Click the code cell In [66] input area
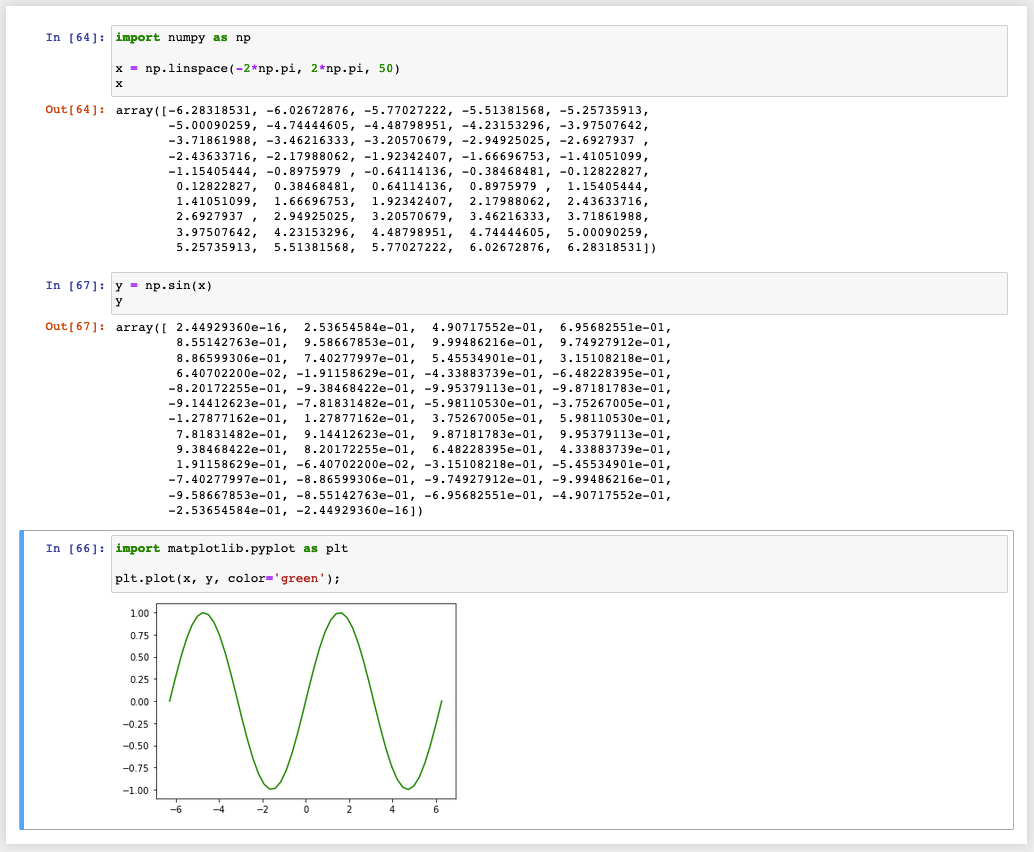Screen dimensions: 1034x852 (559, 564)
